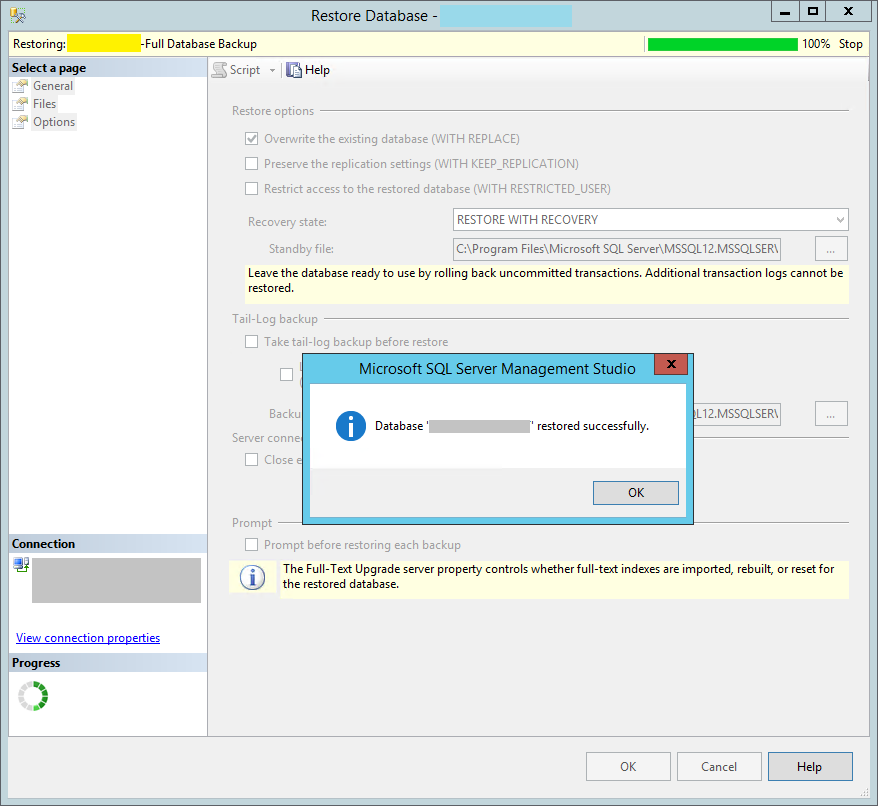
Task: Click the spinning progress indicator
Action: coord(33,696)
